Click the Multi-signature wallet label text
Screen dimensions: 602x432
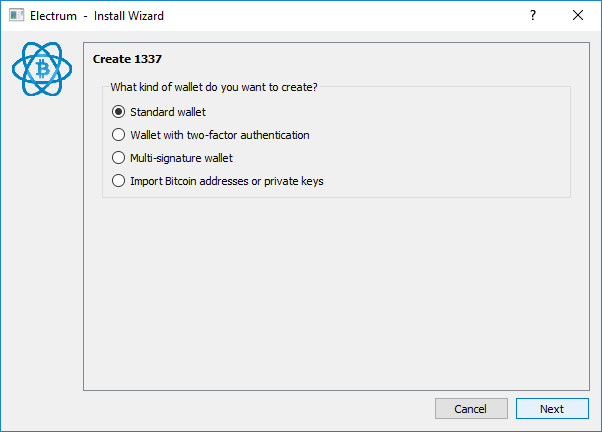(x=181, y=158)
